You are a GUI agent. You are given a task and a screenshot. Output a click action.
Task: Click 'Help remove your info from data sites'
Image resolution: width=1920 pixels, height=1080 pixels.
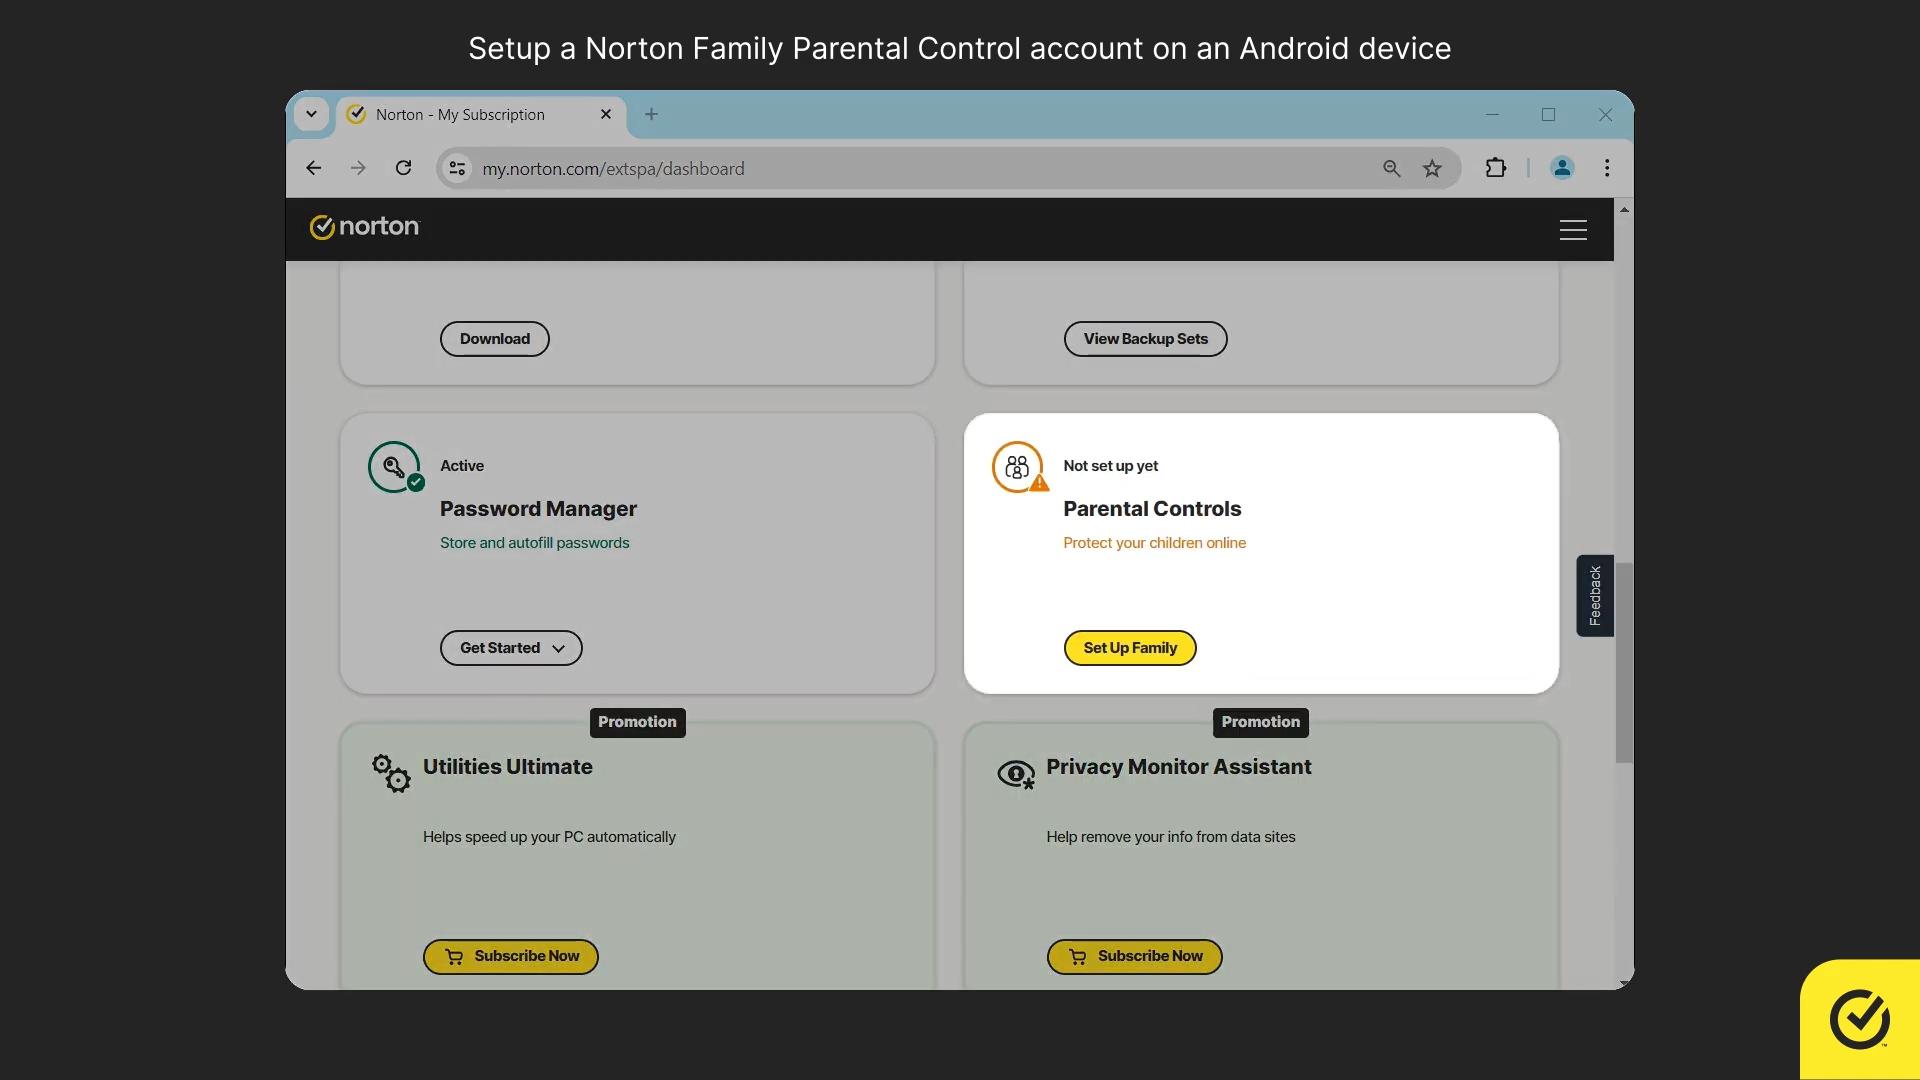[x=1170, y=837]
